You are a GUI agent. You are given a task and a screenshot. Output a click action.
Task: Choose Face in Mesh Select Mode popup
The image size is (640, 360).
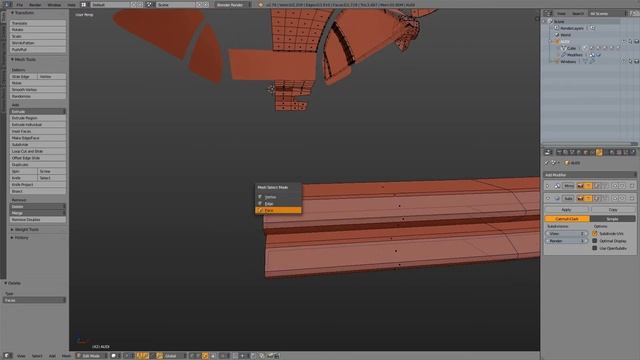278,210
